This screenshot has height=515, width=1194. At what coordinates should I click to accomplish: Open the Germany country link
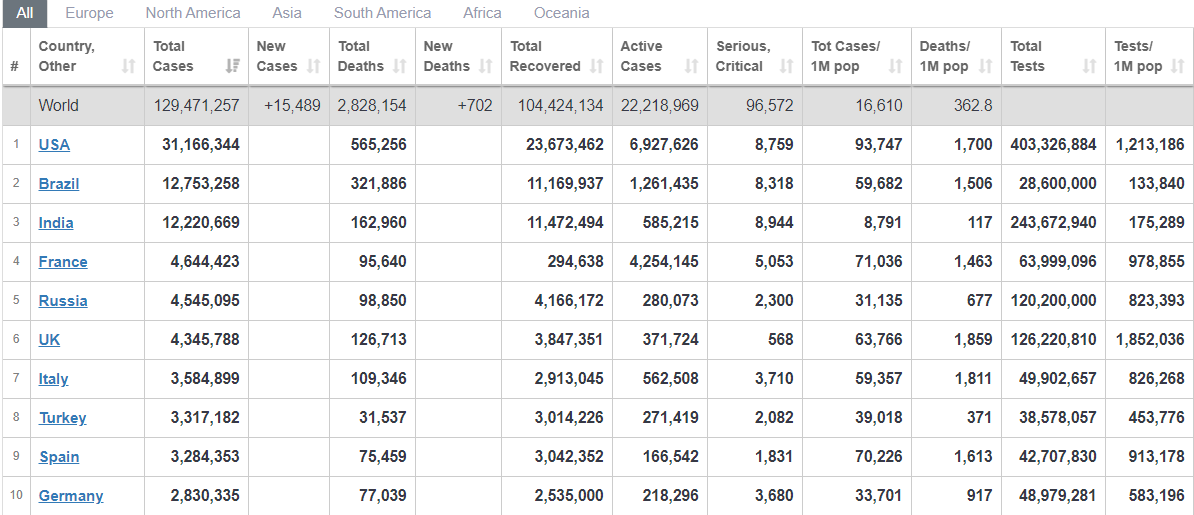tap(71, 495)
